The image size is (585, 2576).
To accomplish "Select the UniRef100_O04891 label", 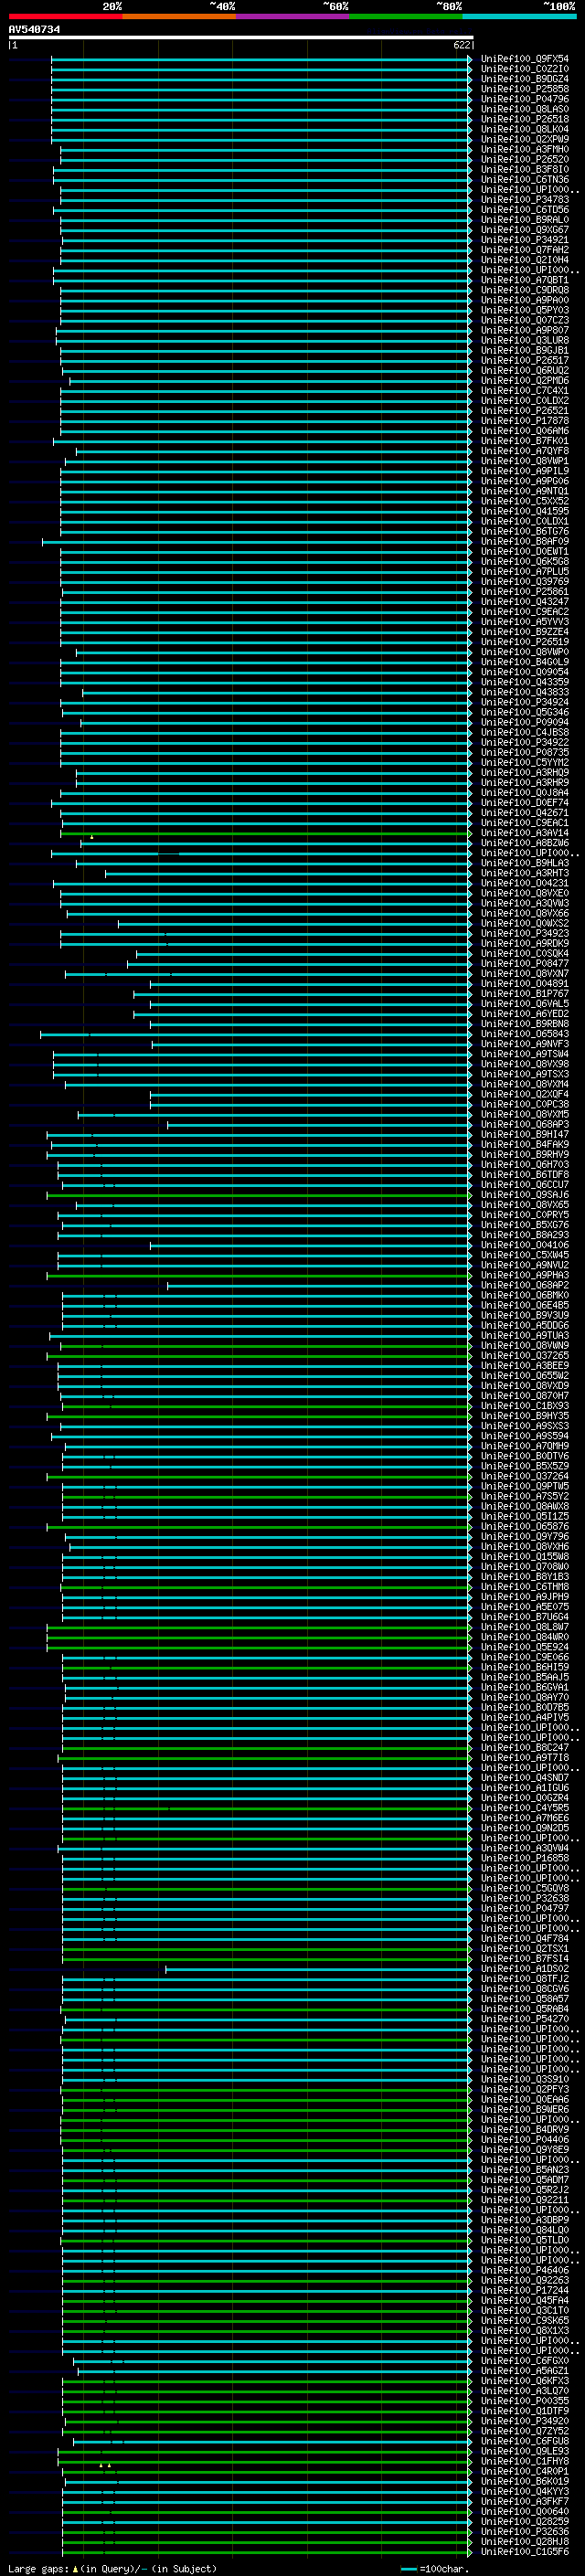I will click(524, 984).
